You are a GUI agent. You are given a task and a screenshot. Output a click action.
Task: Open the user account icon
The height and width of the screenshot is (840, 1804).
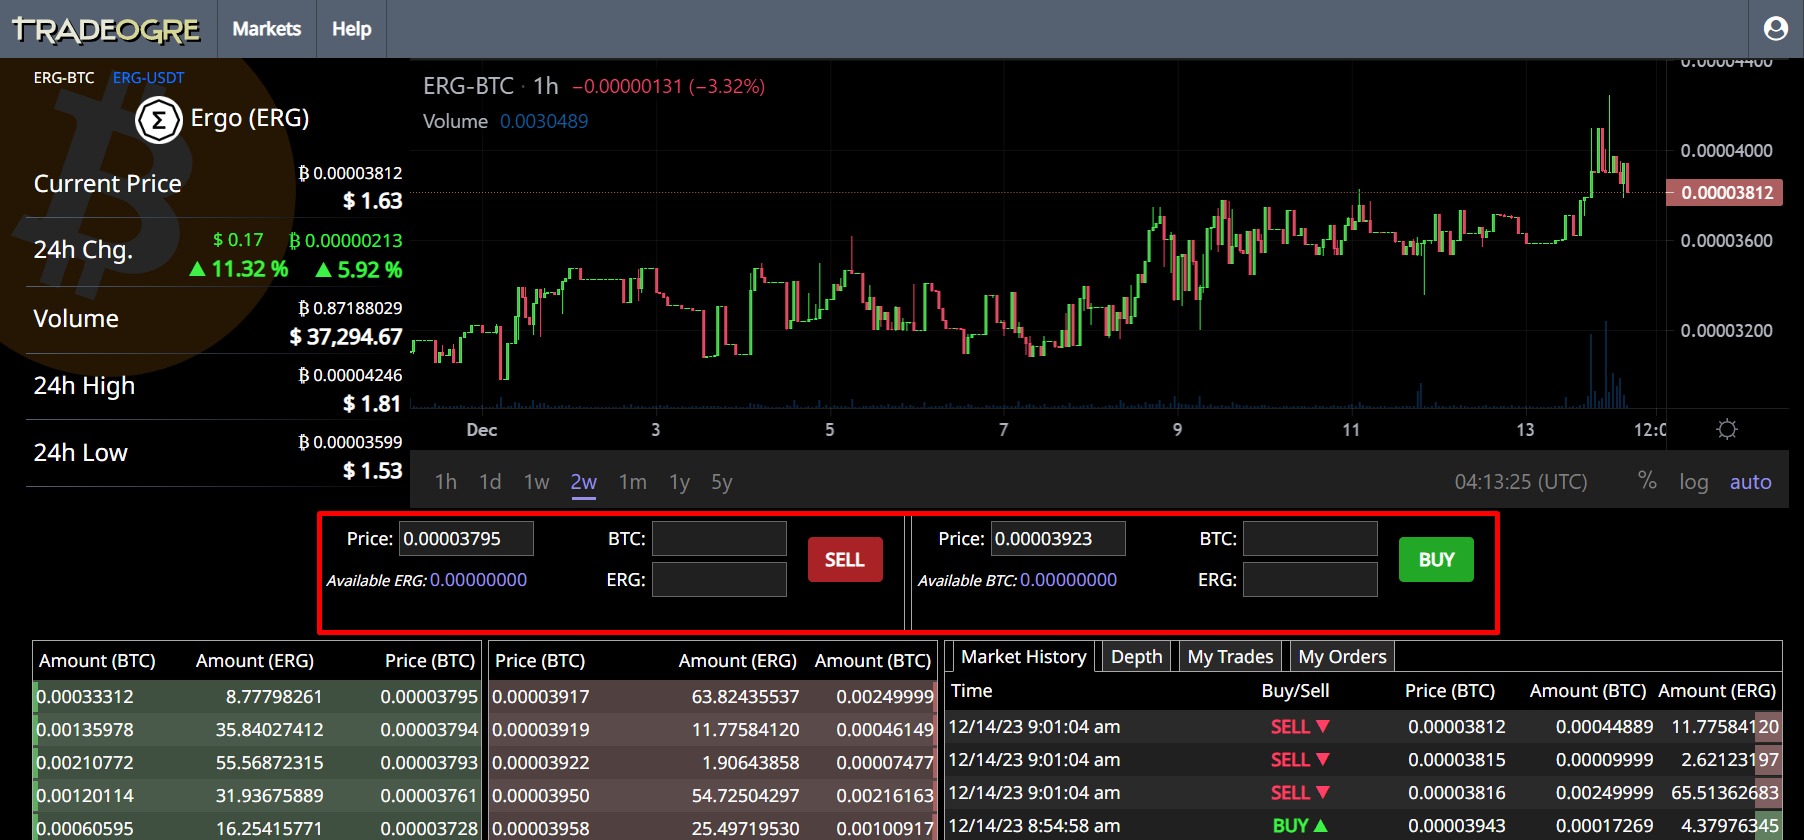click(1776, 29)
